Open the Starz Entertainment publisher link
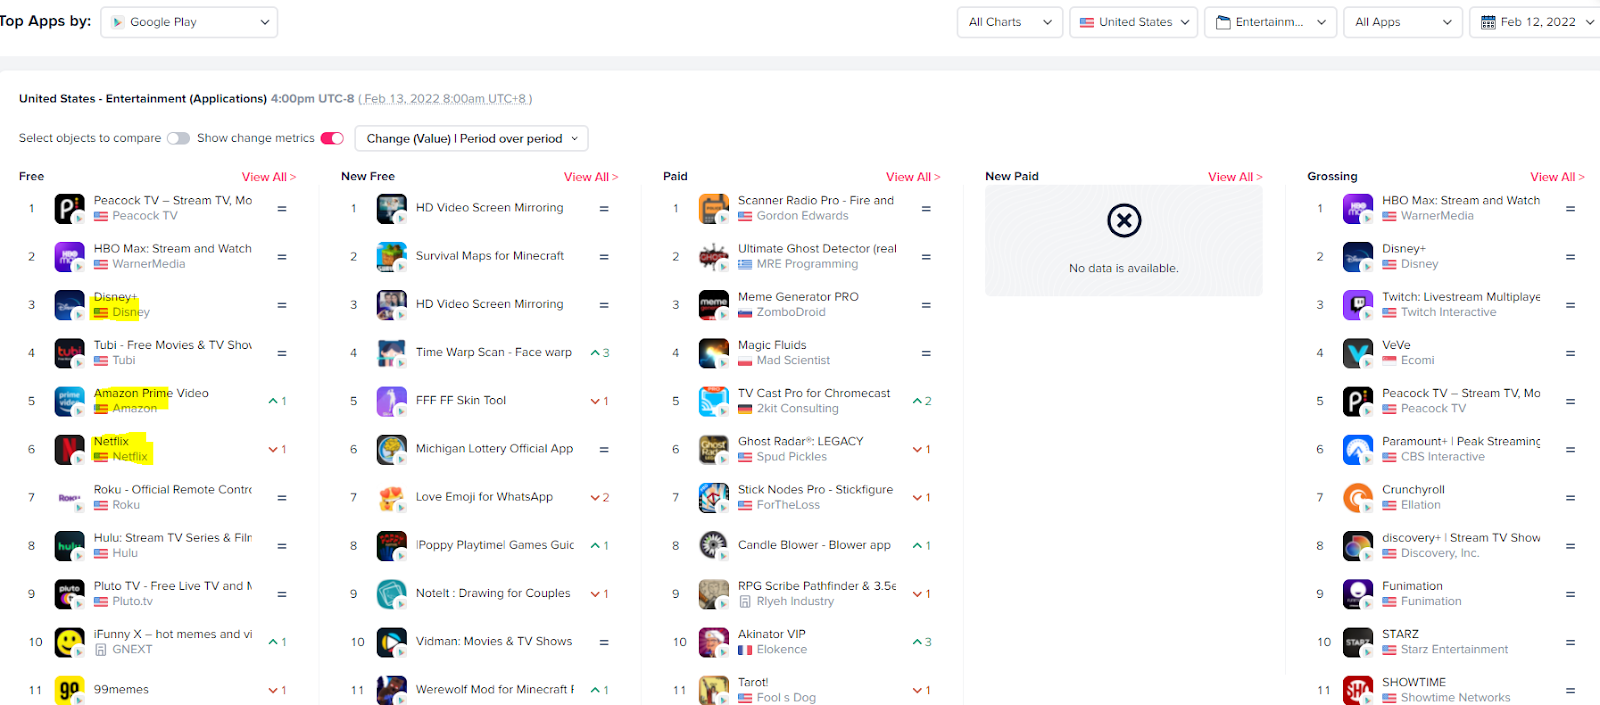 1454,649
